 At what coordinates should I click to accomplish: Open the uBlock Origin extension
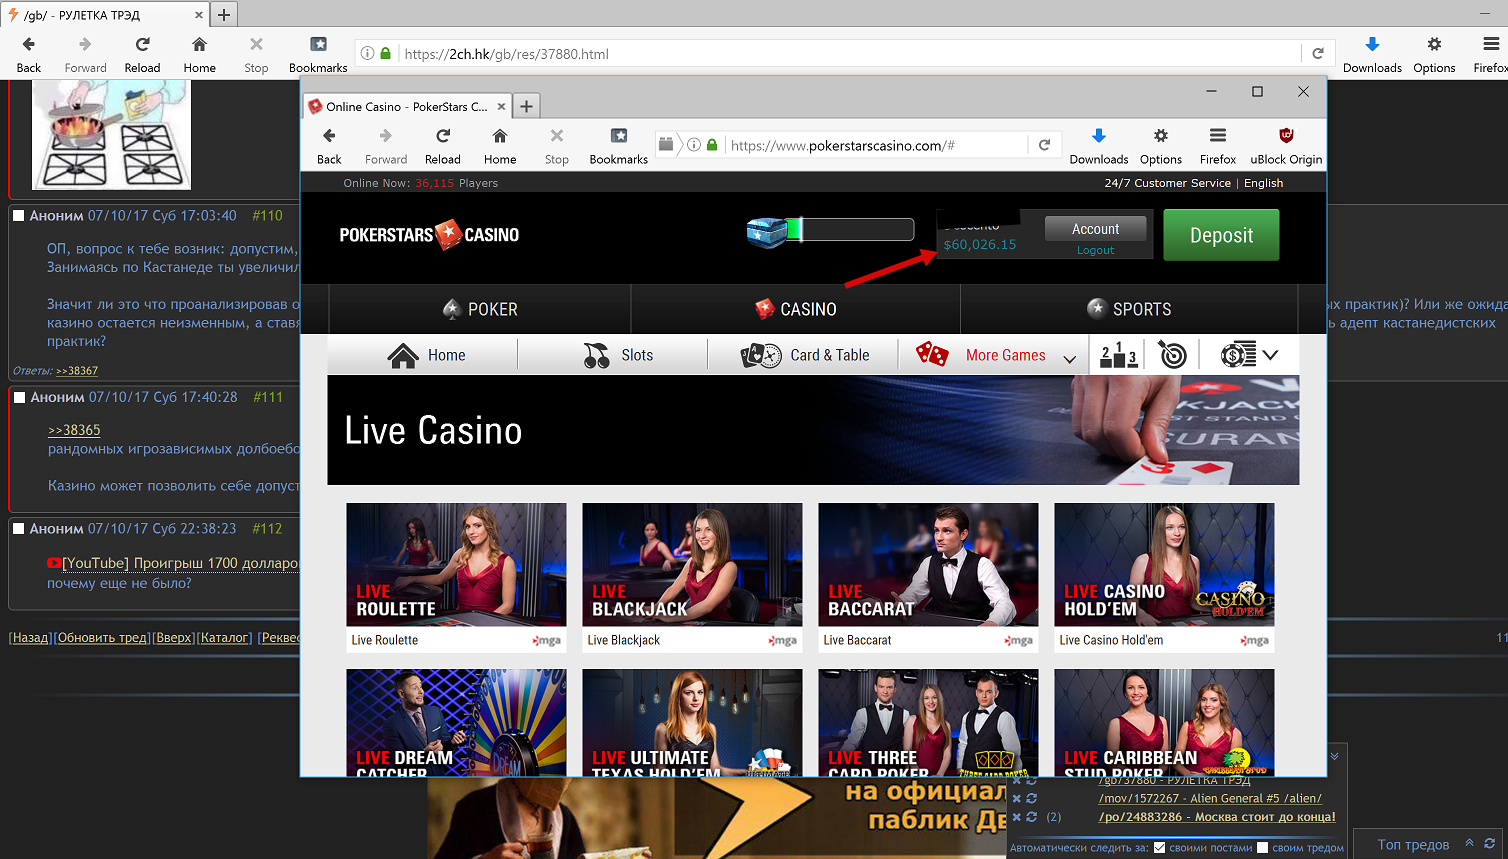pos(1286,145)
